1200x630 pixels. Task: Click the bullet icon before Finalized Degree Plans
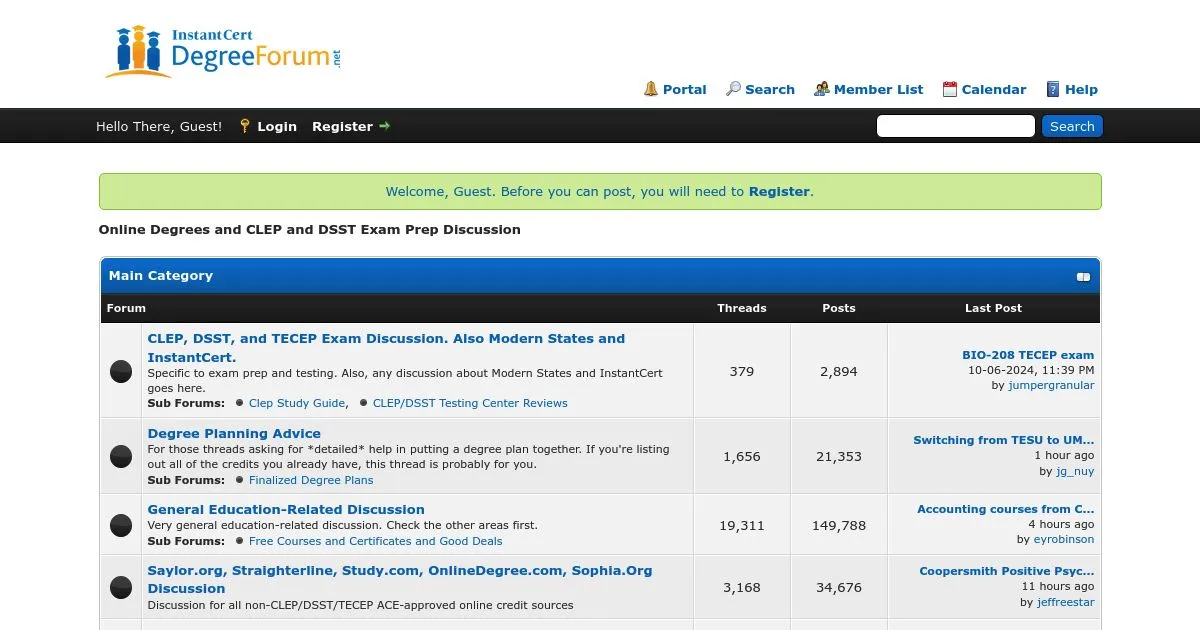click(x=239, y=480)
